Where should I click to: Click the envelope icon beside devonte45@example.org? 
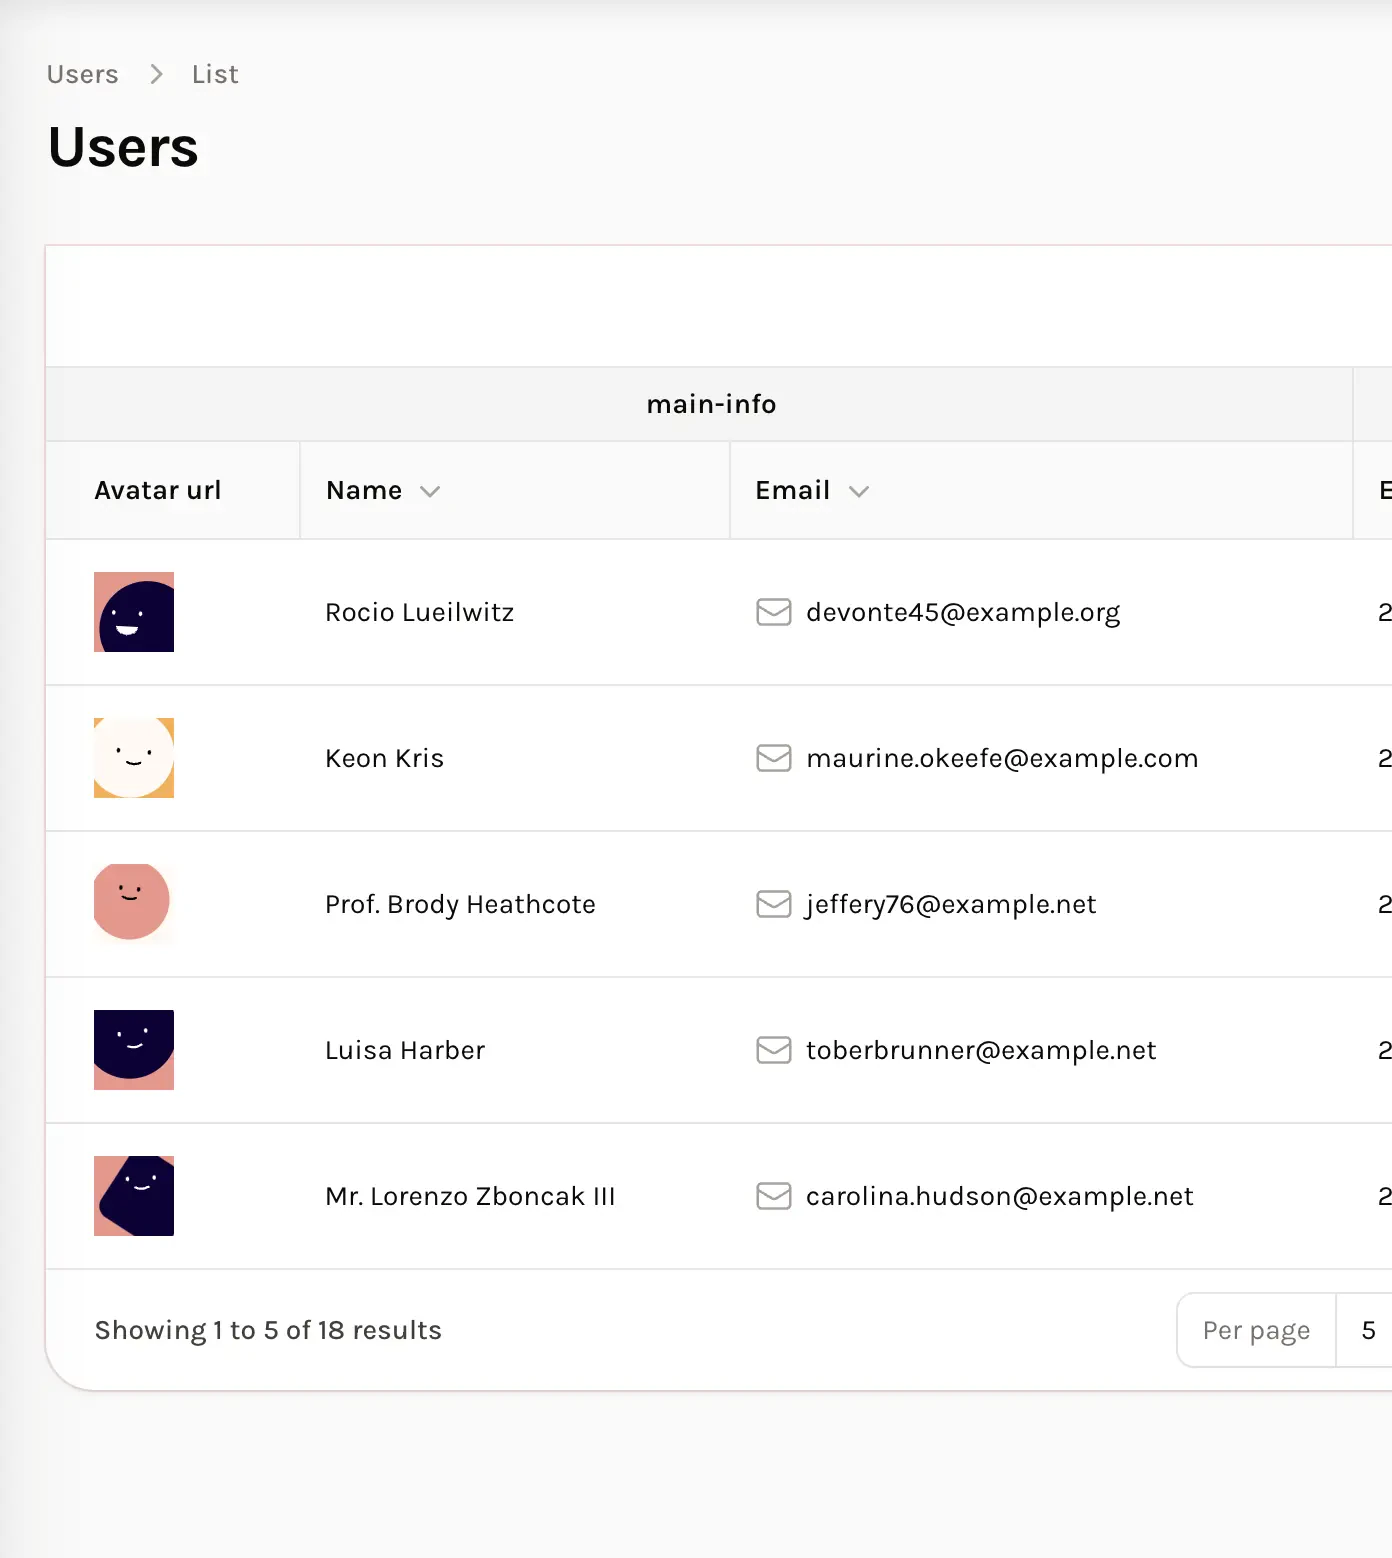pyautogui.click(x=773, y=612)
